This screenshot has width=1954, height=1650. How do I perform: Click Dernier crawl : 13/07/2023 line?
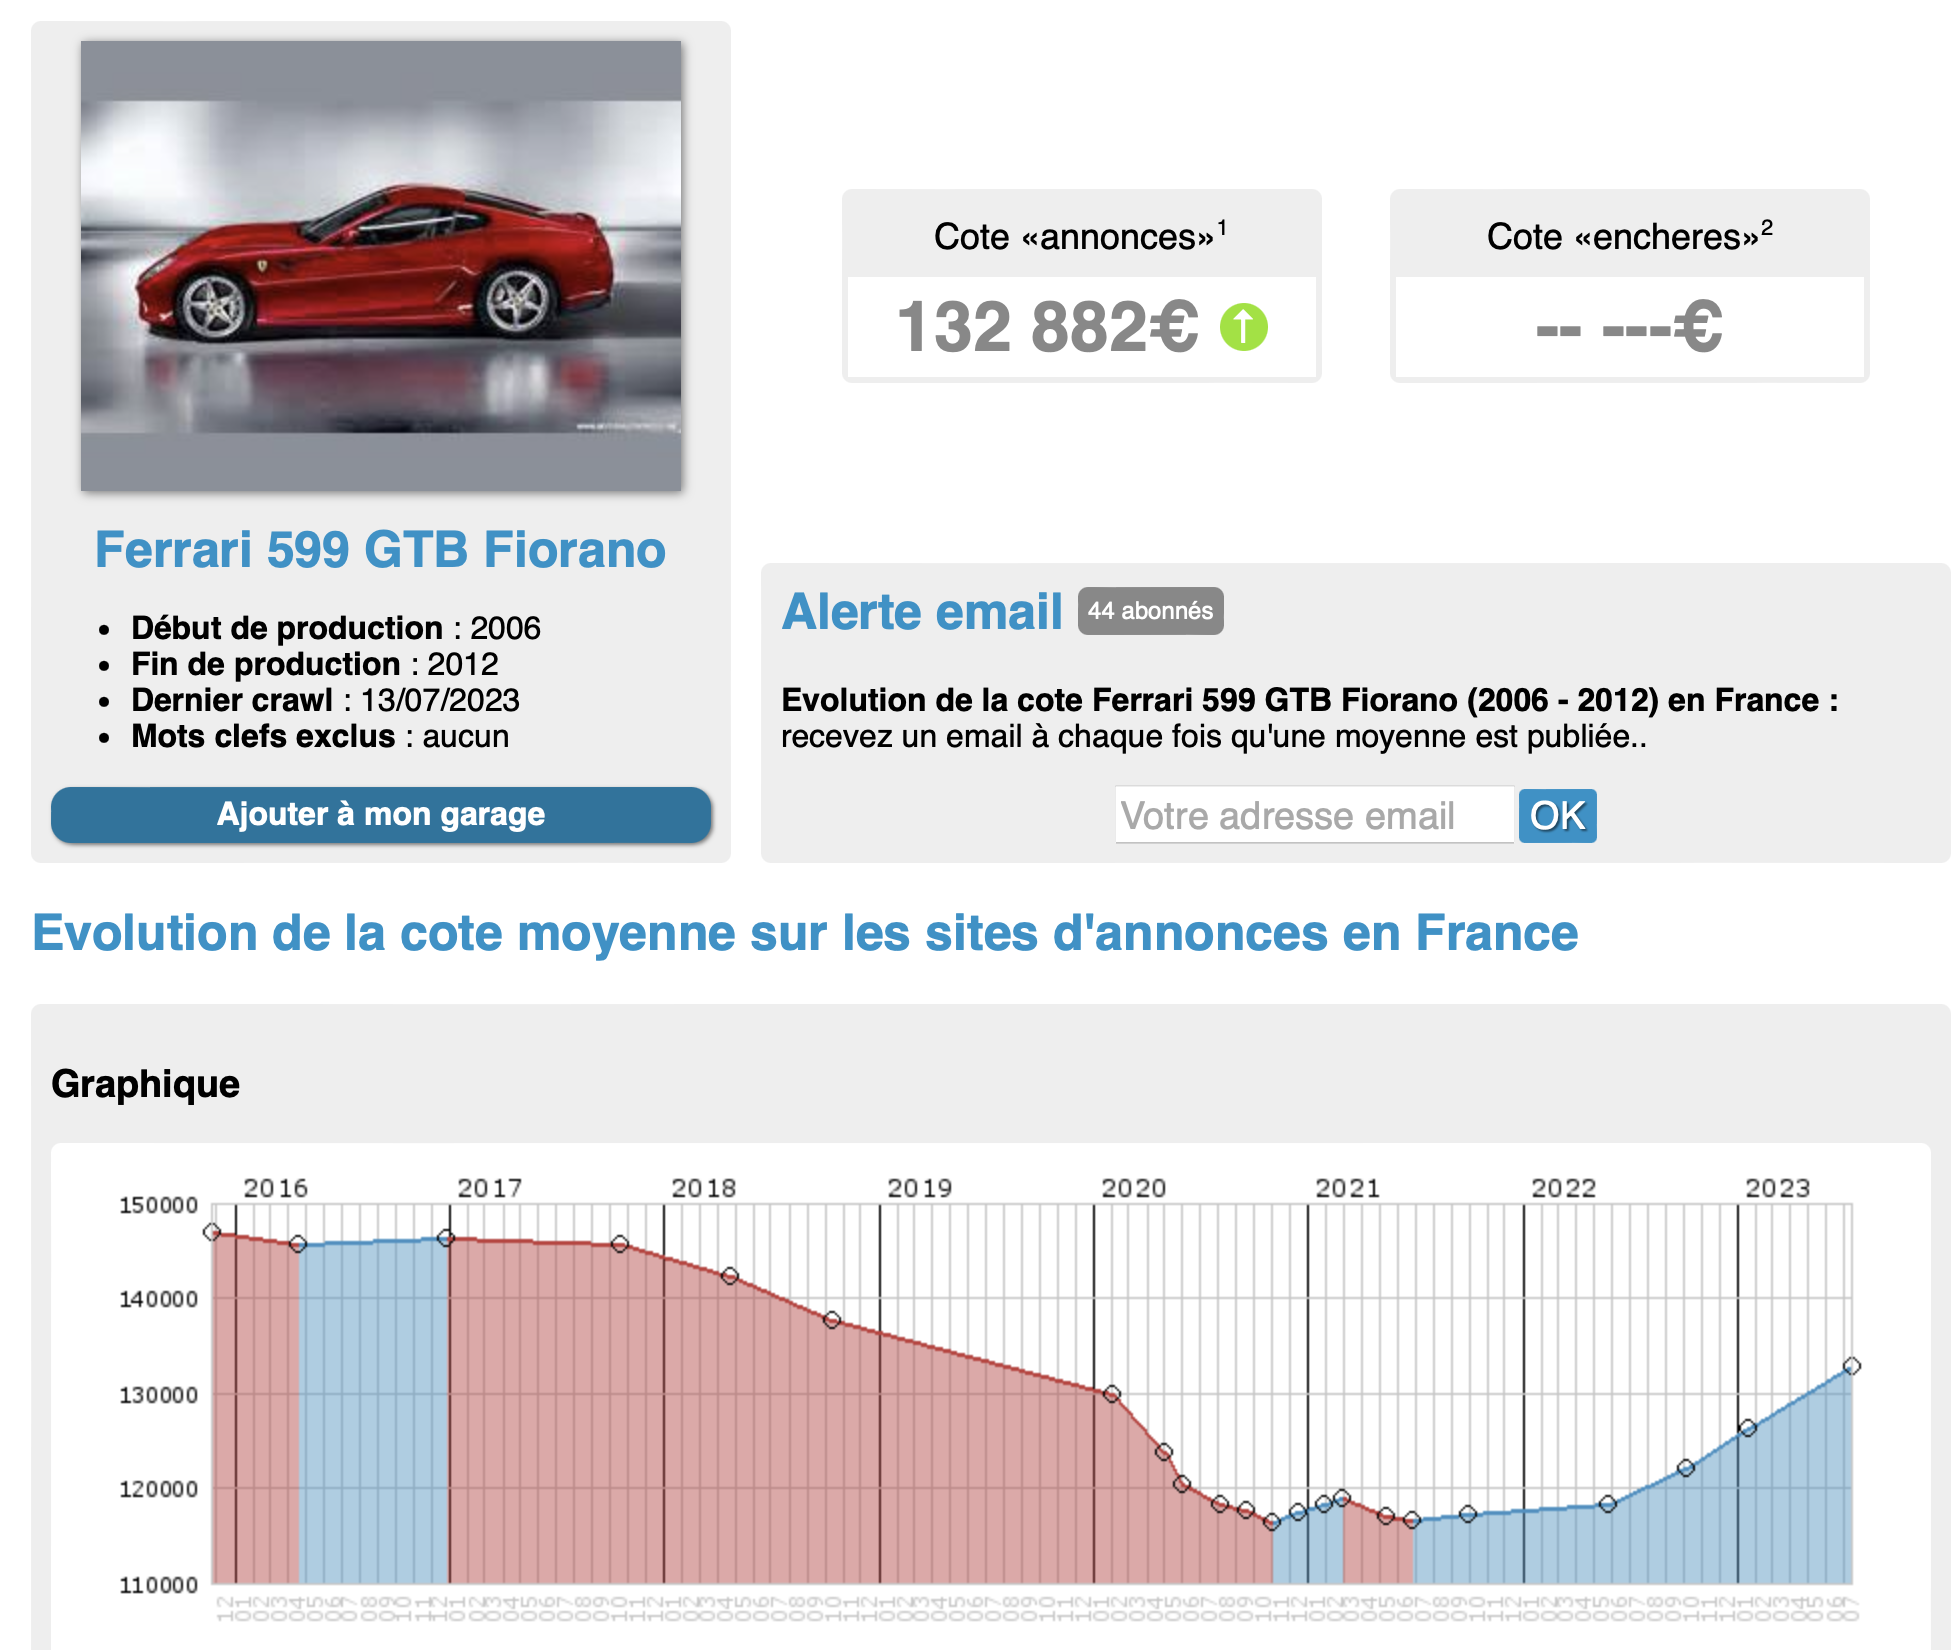(x=325, y=700)
